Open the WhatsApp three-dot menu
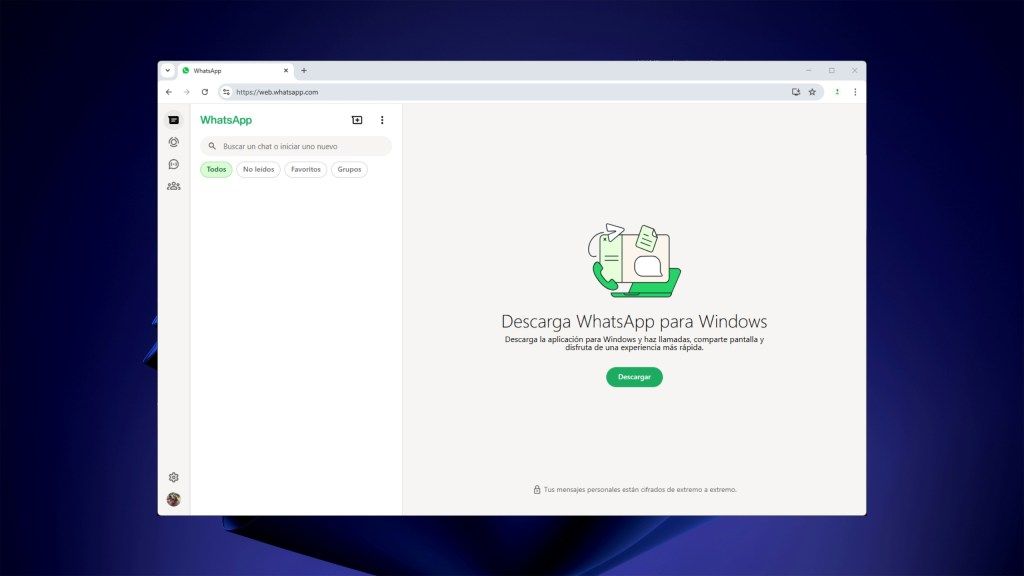The width and height of the screenshot is (1024, 576). coord(382,120)
